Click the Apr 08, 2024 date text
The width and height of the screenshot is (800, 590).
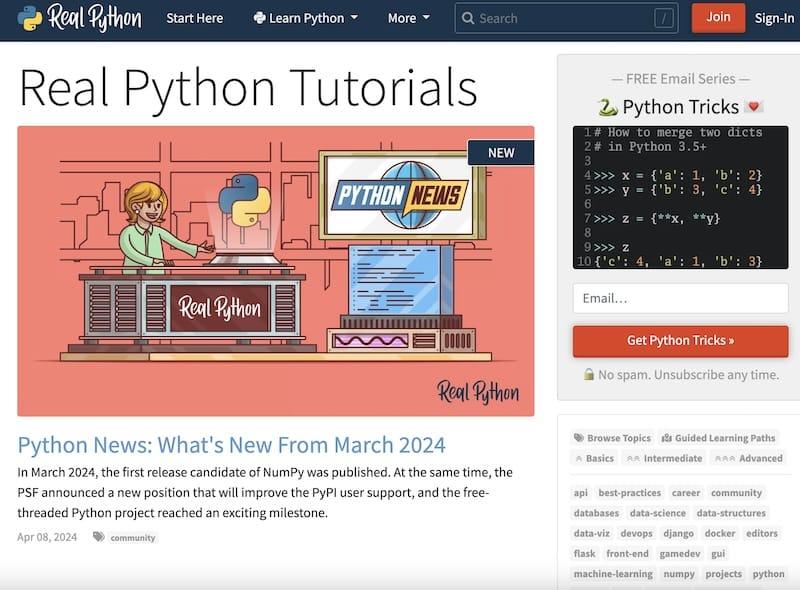47,537
